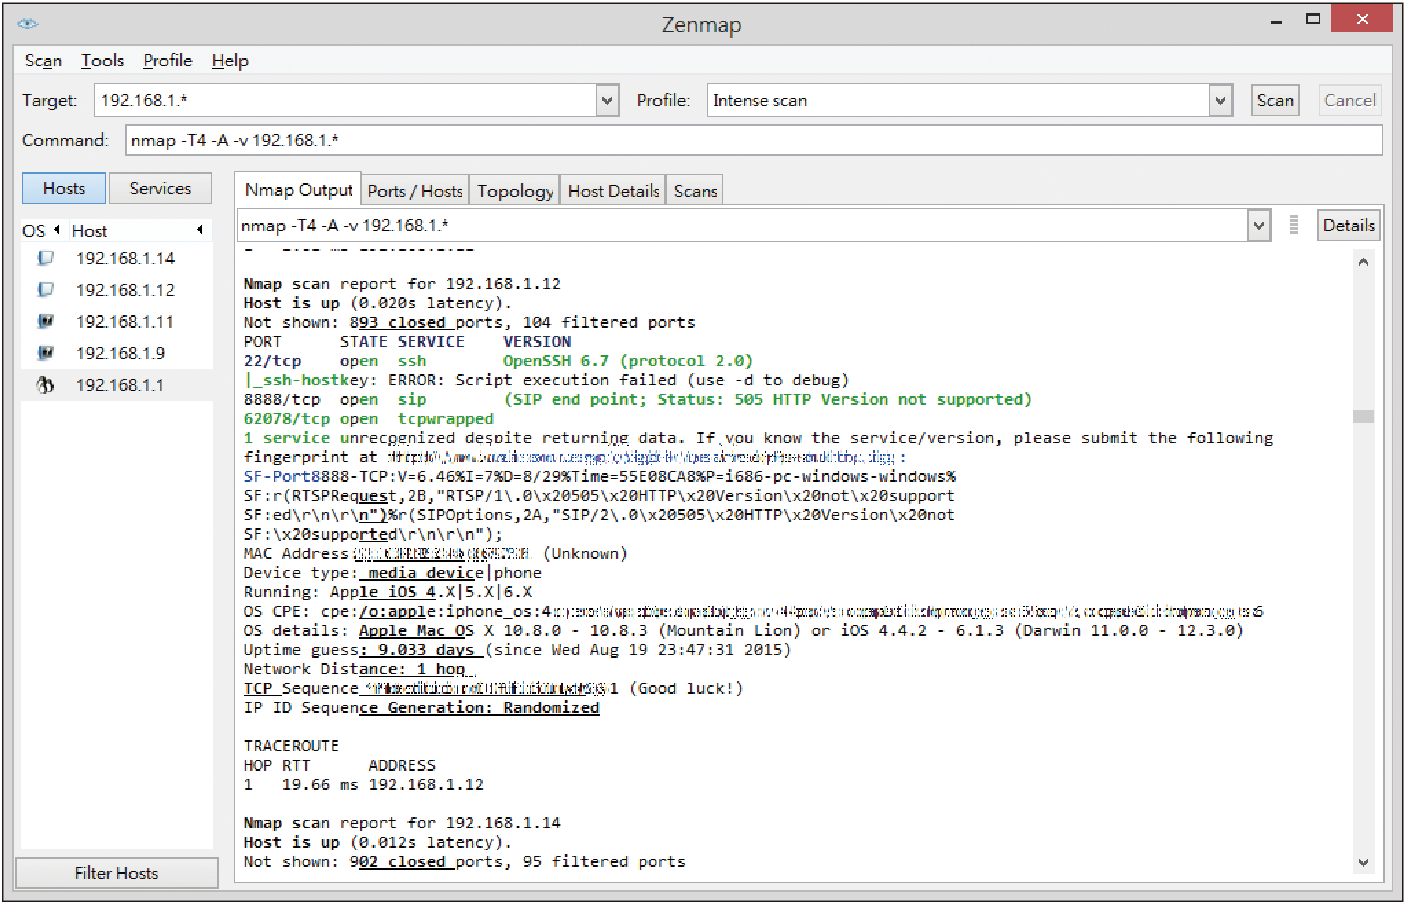Switch to the Nmap Output tab

(298, 190)
